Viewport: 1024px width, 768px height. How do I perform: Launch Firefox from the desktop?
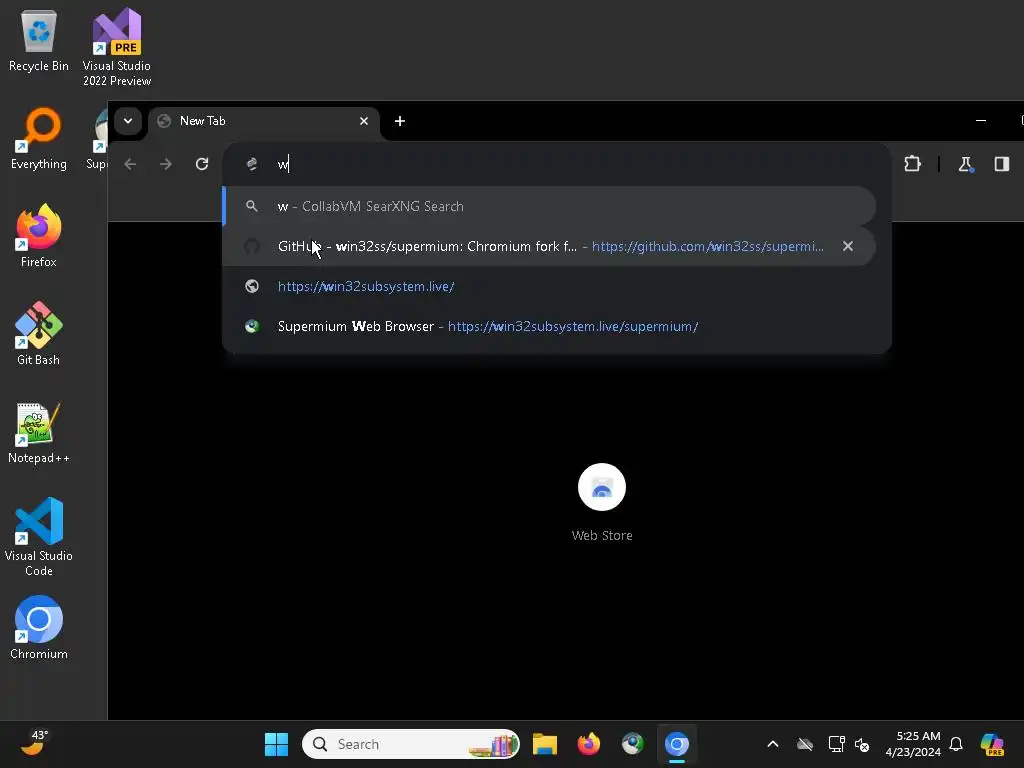39,236
